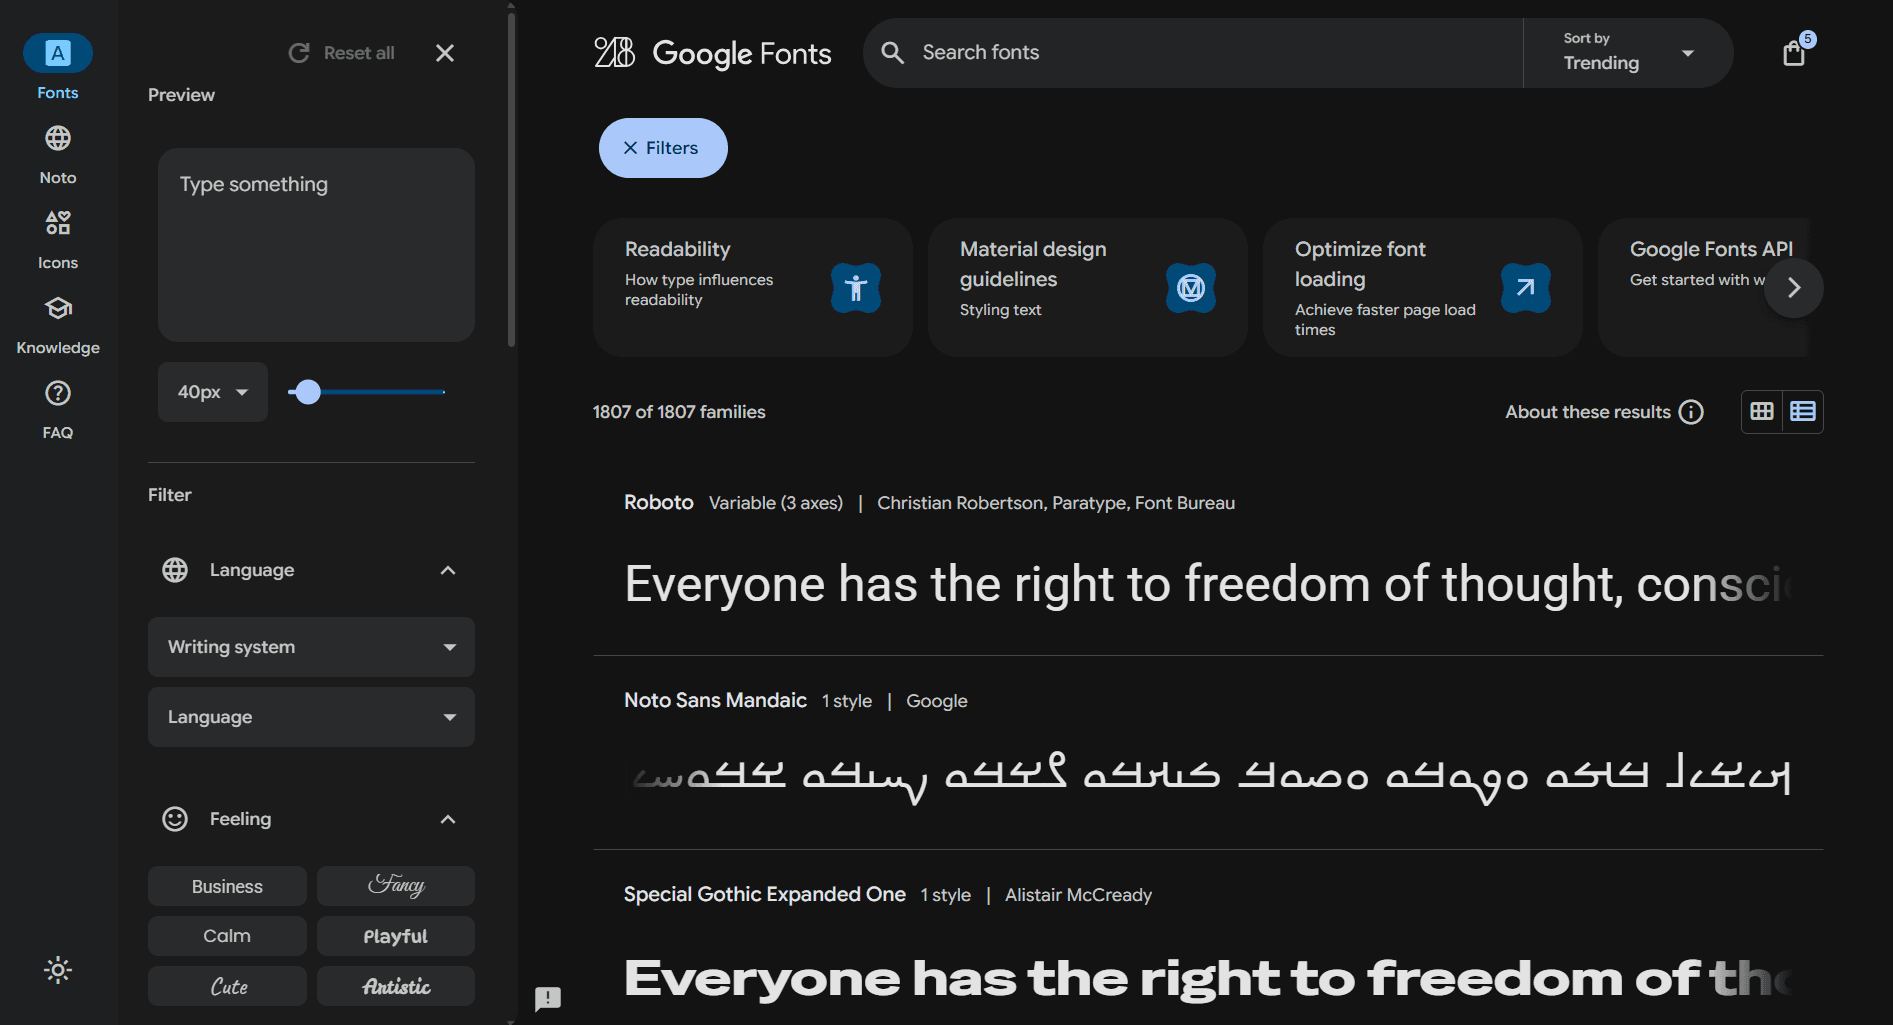Viewport: 1893px width, 1025px height.
Task: Open the Icons section in sidebar
Action: pyautogui.click(x=58, y=240)
